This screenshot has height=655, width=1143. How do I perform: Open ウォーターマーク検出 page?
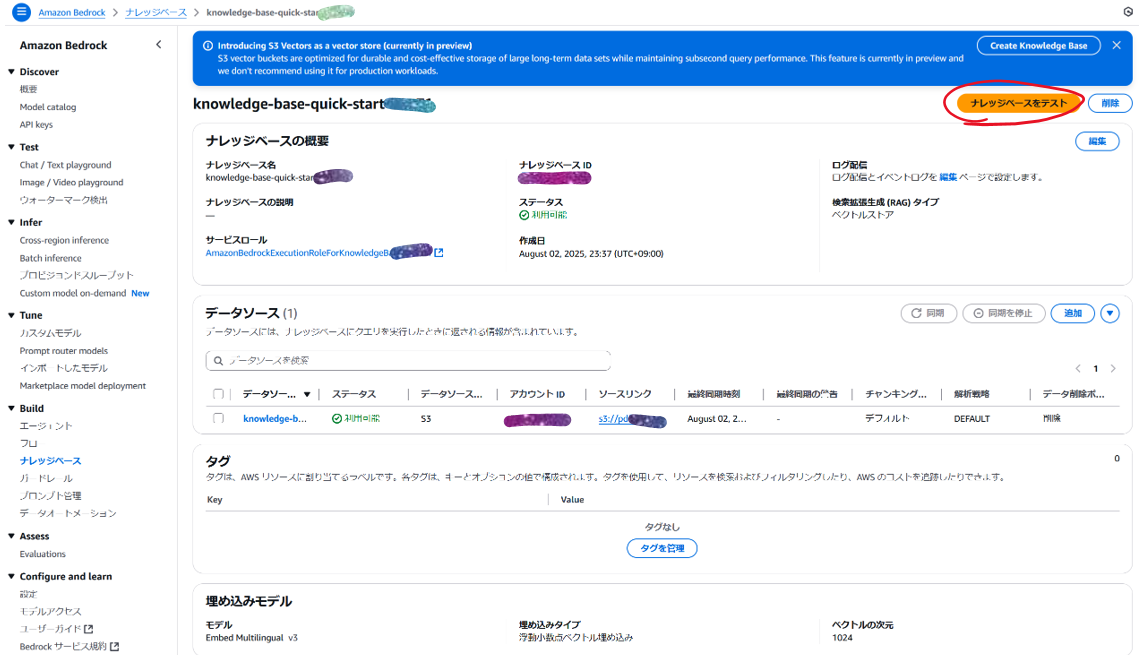pos(63,200)
